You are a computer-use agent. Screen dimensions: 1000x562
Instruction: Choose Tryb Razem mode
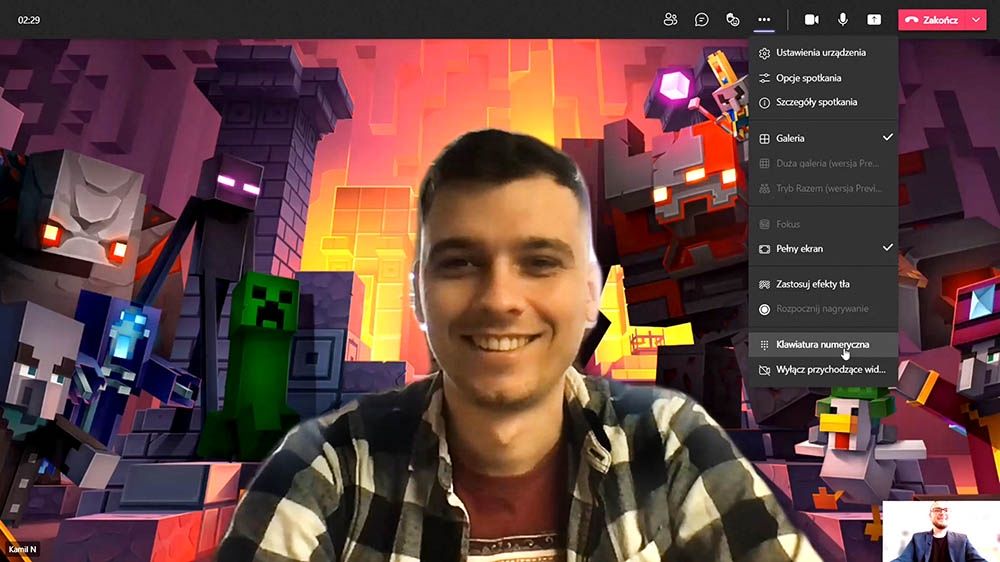823,188
